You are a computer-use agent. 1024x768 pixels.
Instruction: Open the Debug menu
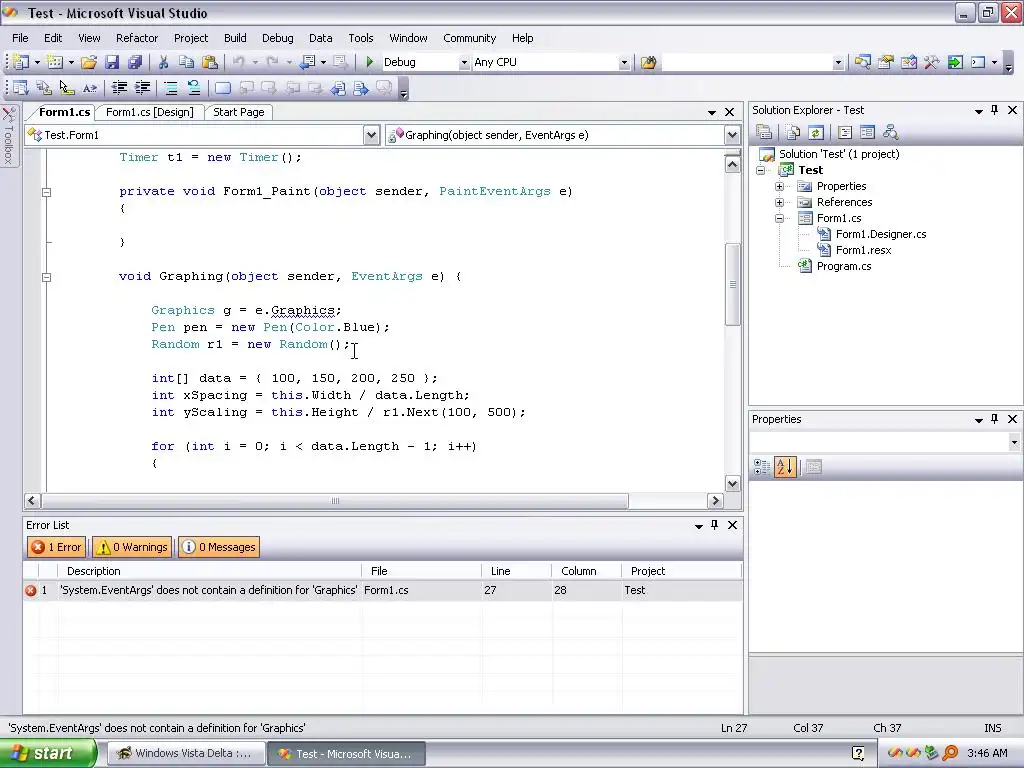278,38
